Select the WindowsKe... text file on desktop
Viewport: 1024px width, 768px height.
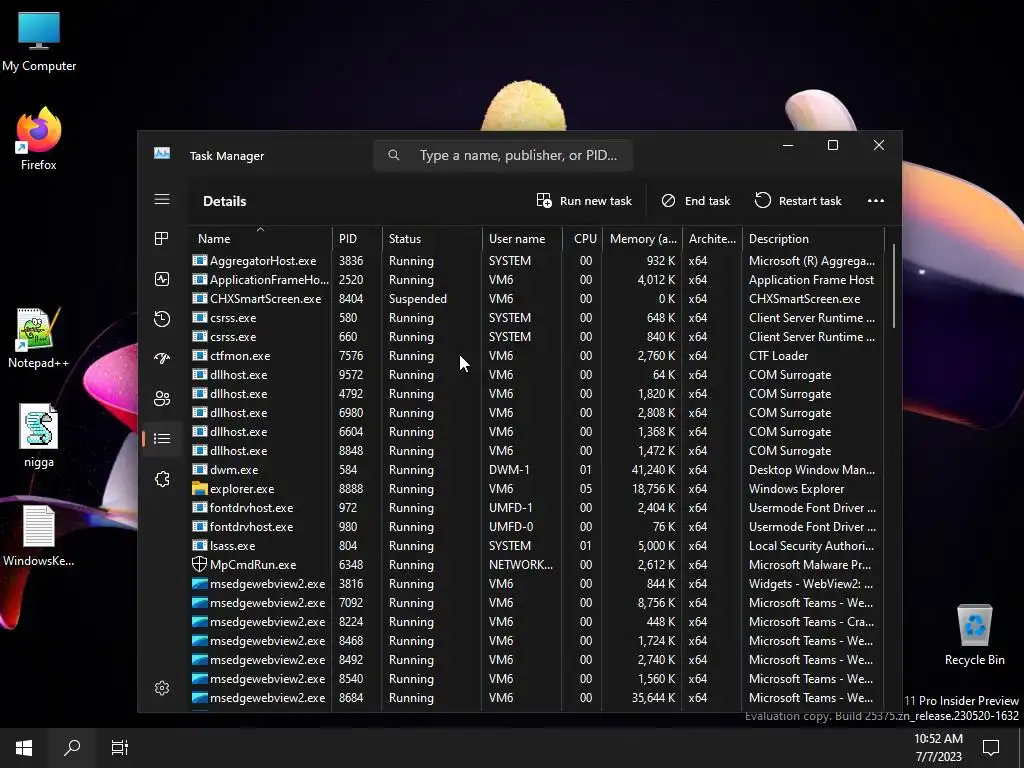point(39,536)
